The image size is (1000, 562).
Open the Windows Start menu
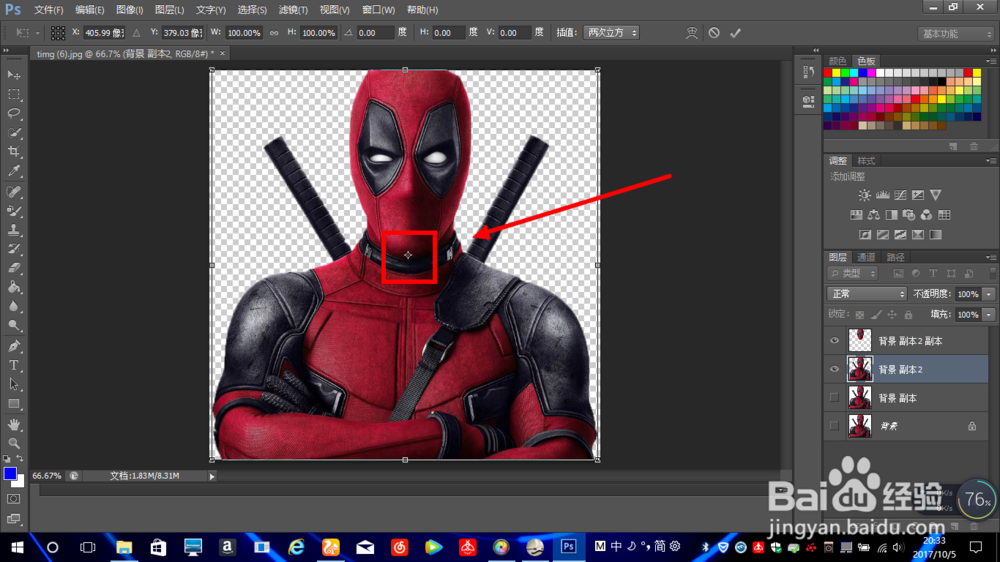point(17,547)
